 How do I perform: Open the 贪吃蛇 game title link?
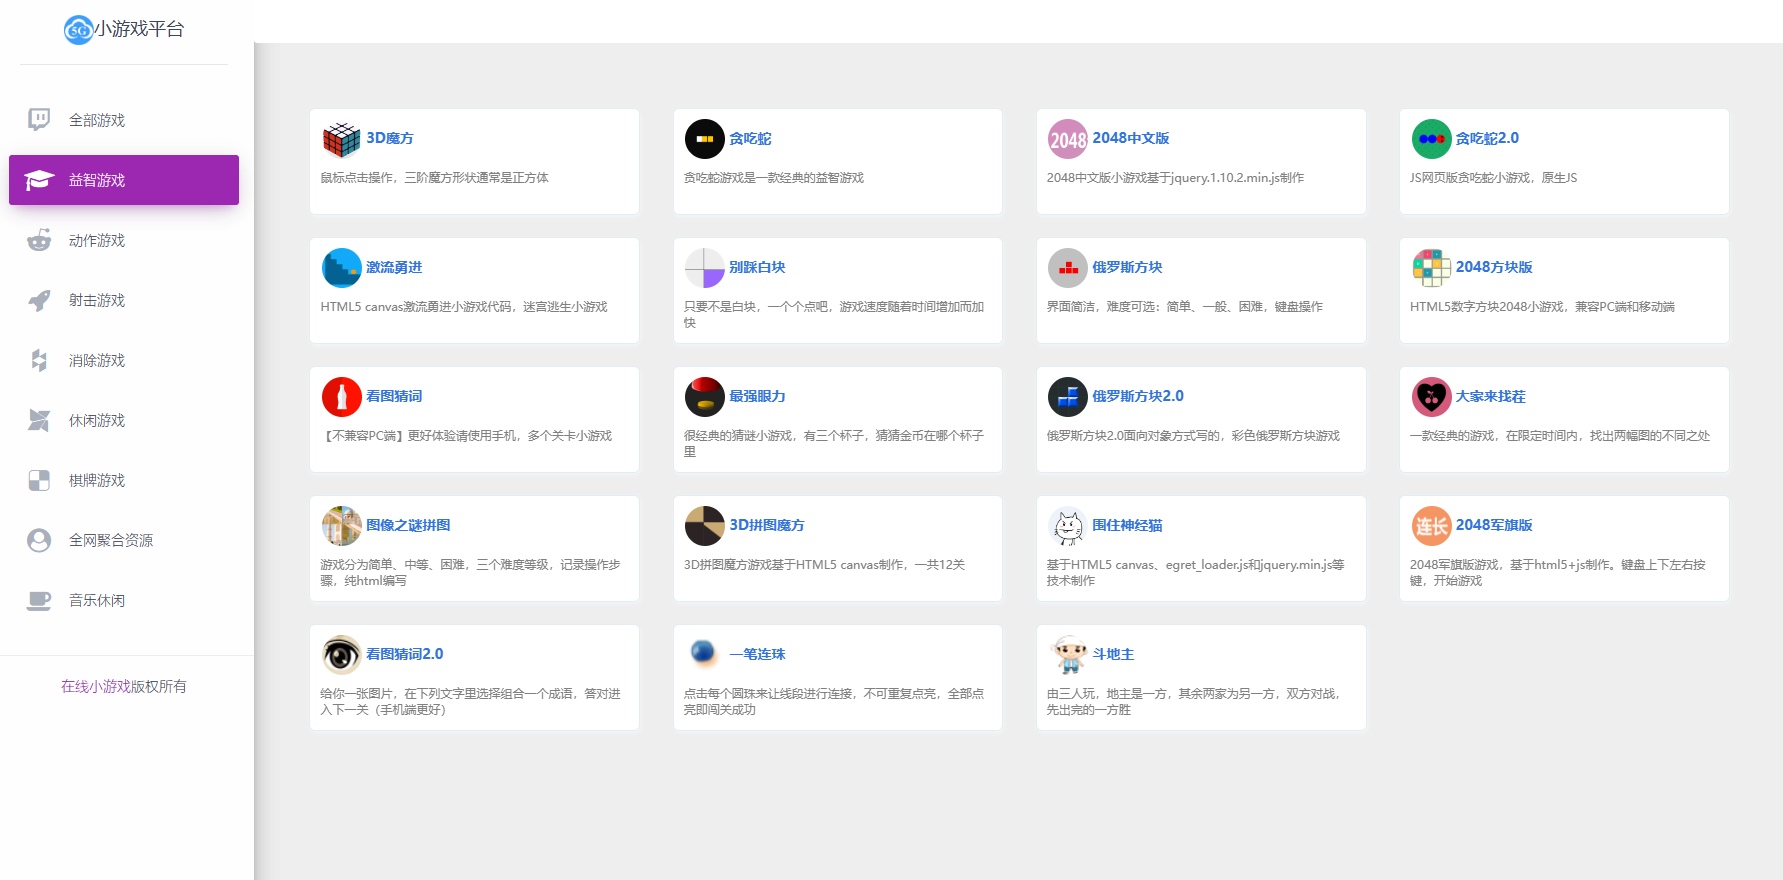coord(750,138)
